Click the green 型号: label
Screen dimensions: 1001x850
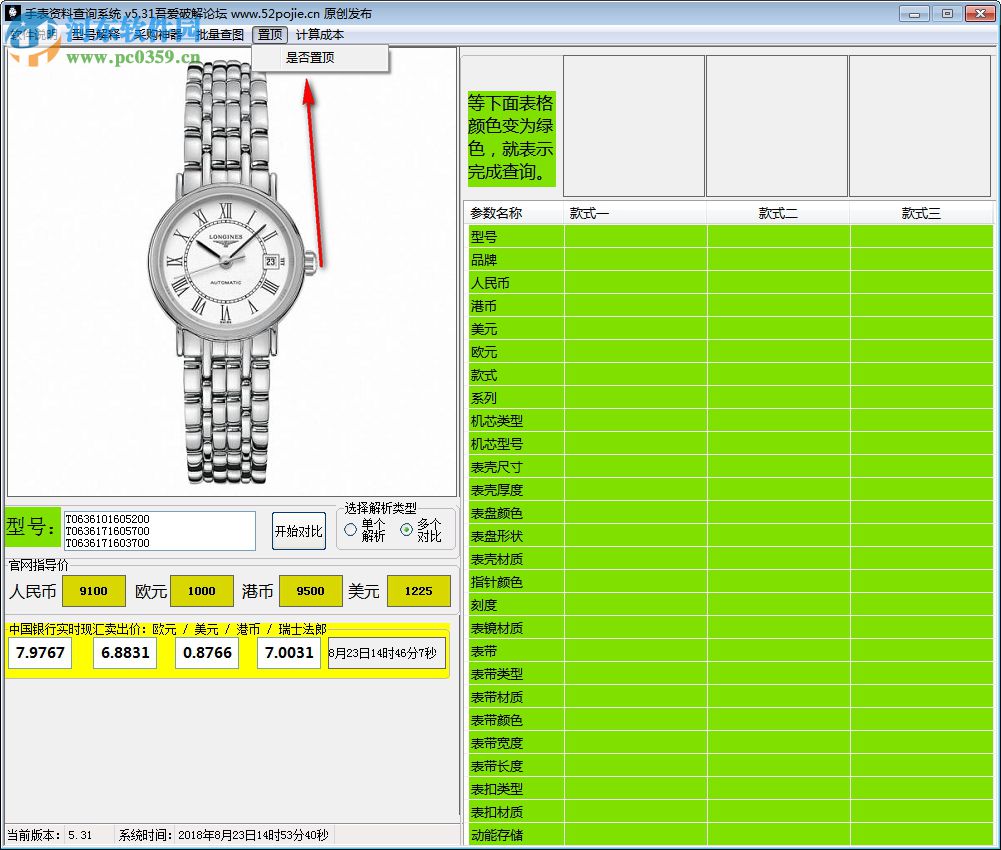(x=32, y=527)
